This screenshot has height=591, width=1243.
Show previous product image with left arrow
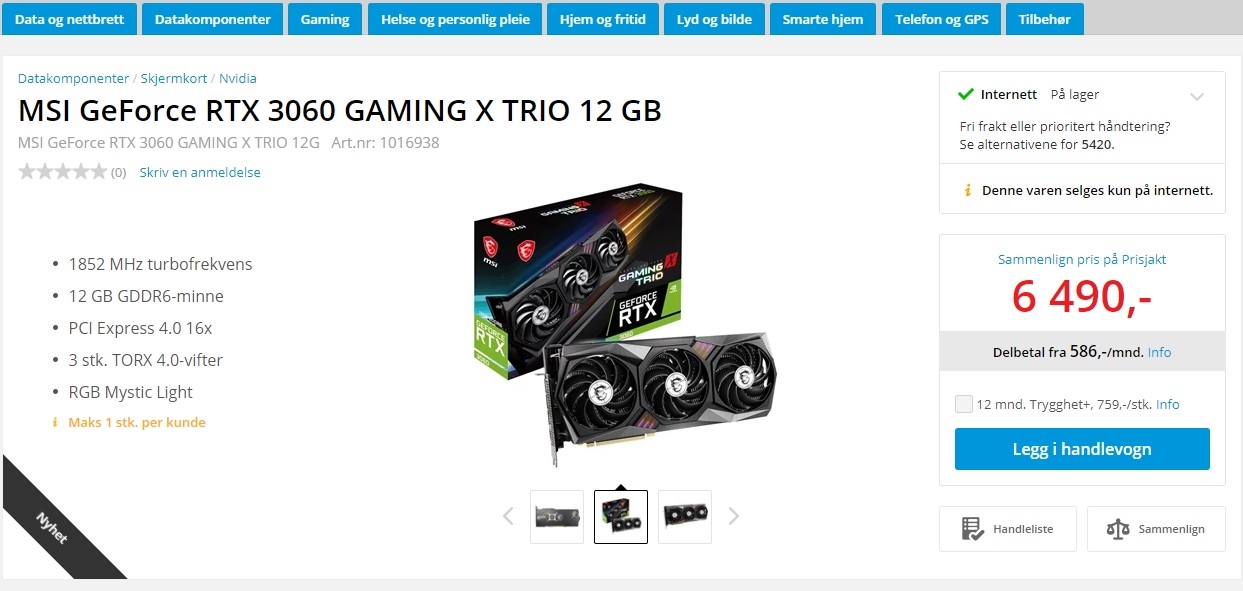[x=508, y=516]
